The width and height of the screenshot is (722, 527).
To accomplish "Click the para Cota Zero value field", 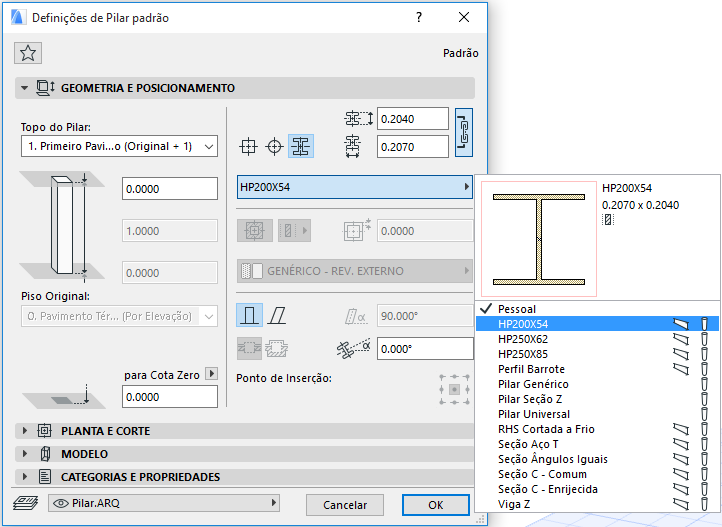I will pos(170,397).
